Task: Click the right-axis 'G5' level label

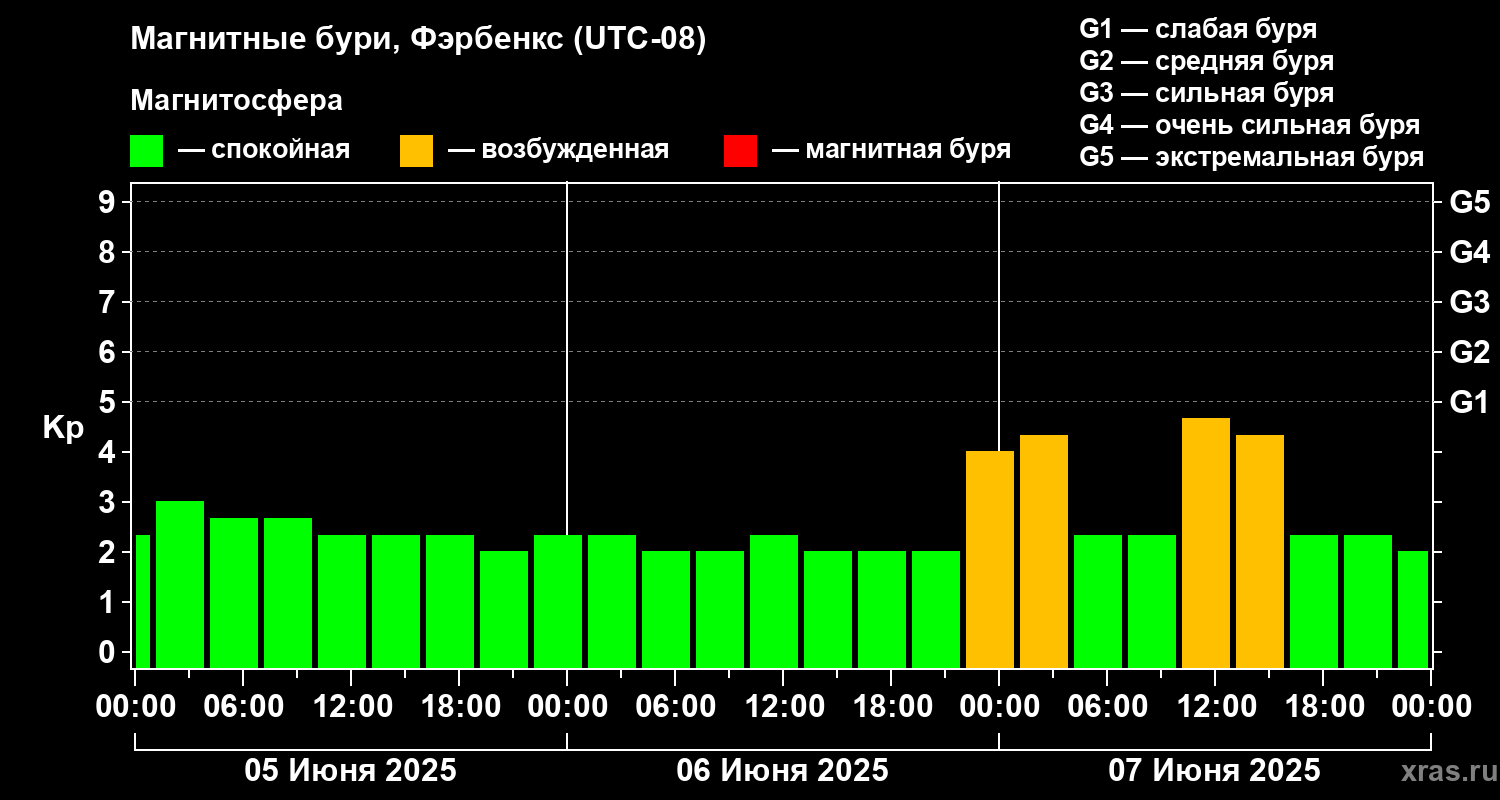Action: pos(1470,202)
